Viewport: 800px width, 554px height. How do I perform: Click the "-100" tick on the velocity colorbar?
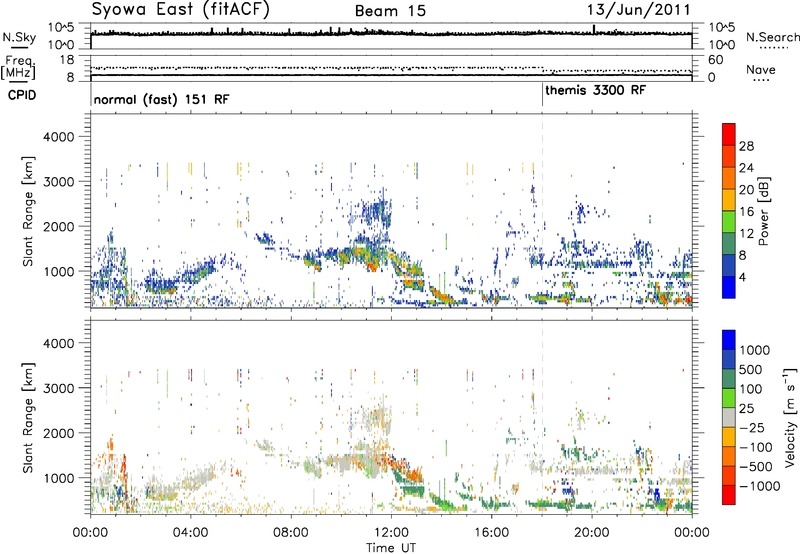[756, 447]
